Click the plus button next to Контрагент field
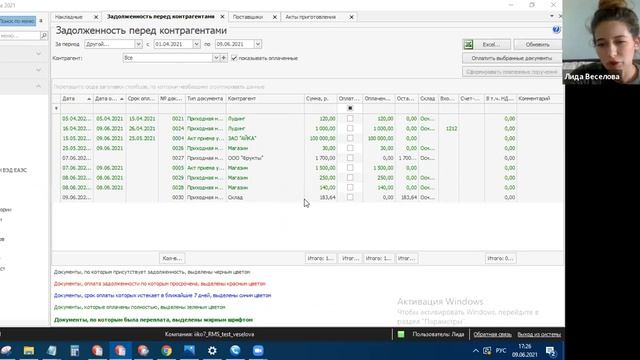This screenshot has width=640, height=360. coord(223,58)
